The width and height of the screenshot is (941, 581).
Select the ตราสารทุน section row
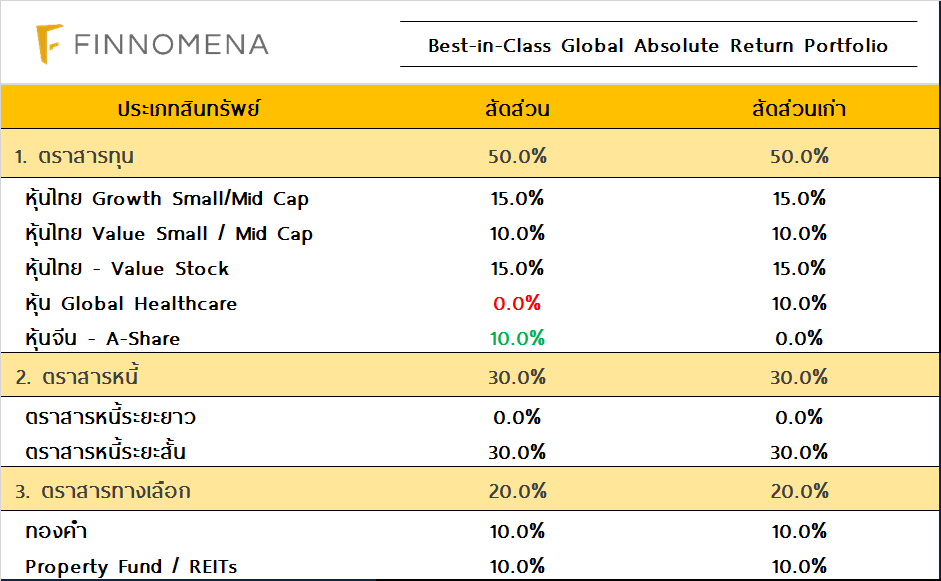(x=75, y=156)
